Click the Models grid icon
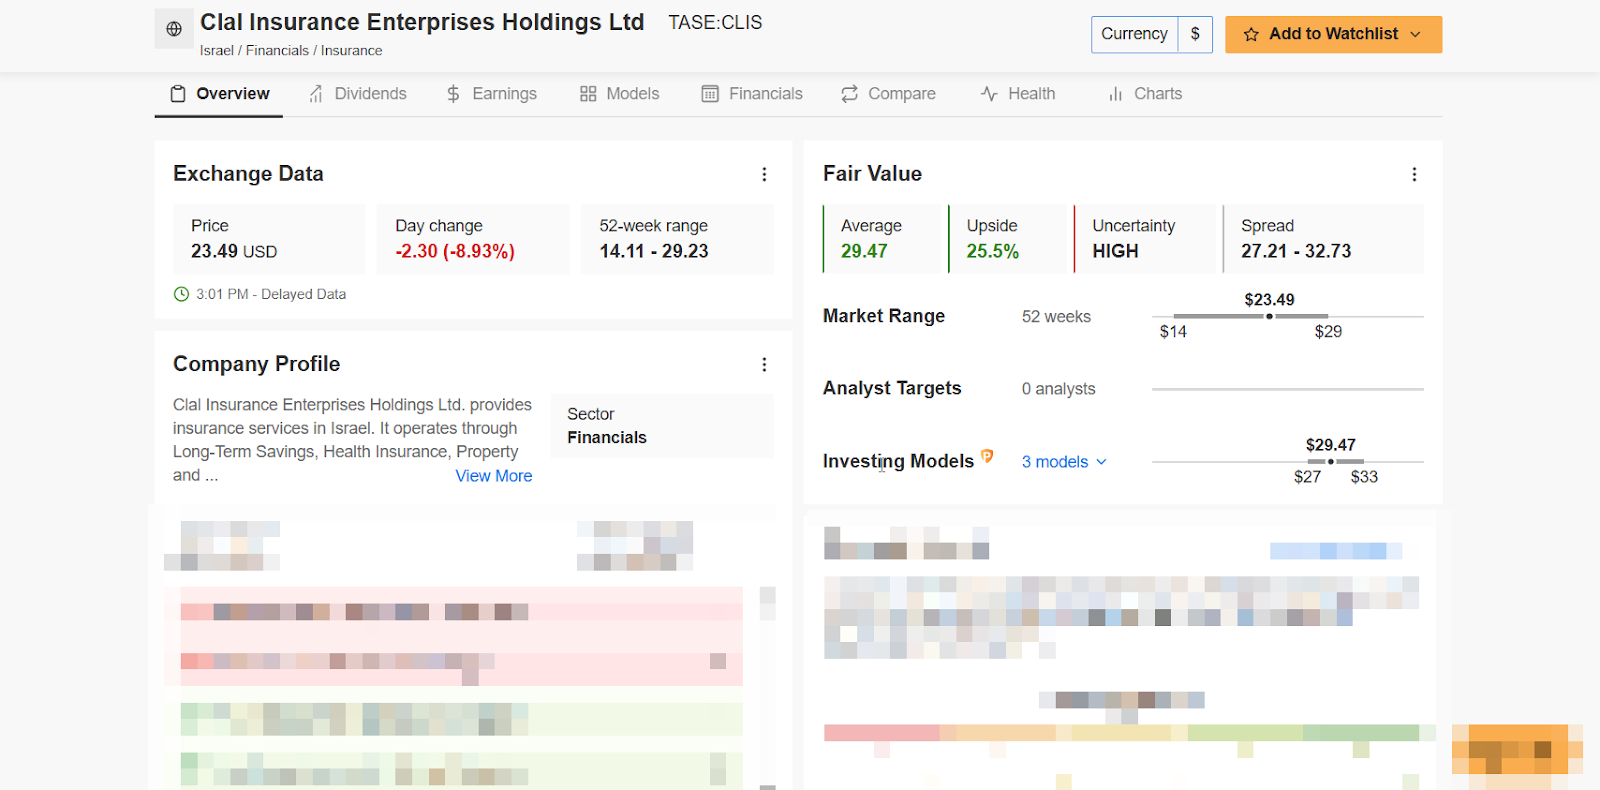 (x=588, y=94)
